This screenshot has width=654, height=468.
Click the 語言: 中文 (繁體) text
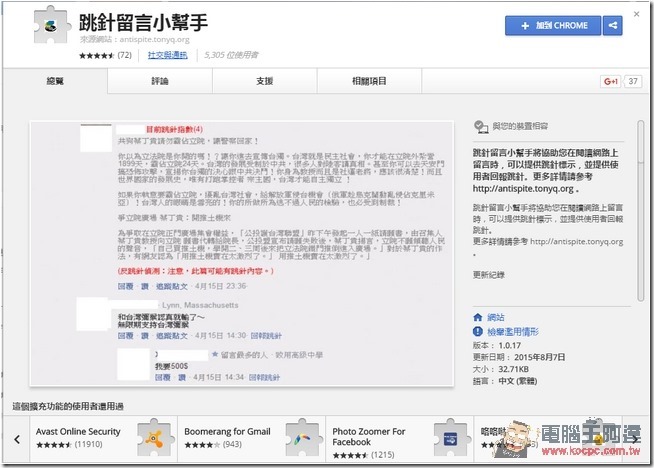[x=505, y=381]
